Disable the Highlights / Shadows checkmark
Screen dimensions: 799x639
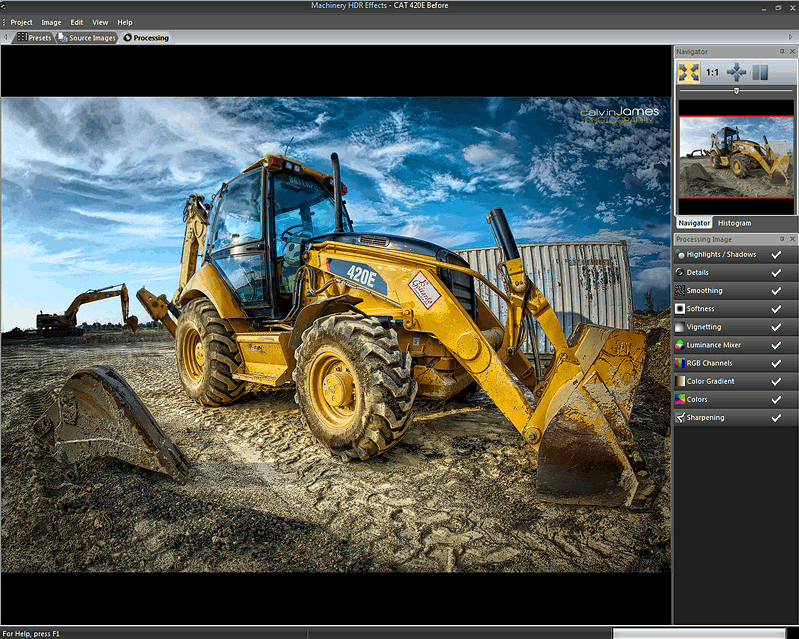tap(776, 255)
